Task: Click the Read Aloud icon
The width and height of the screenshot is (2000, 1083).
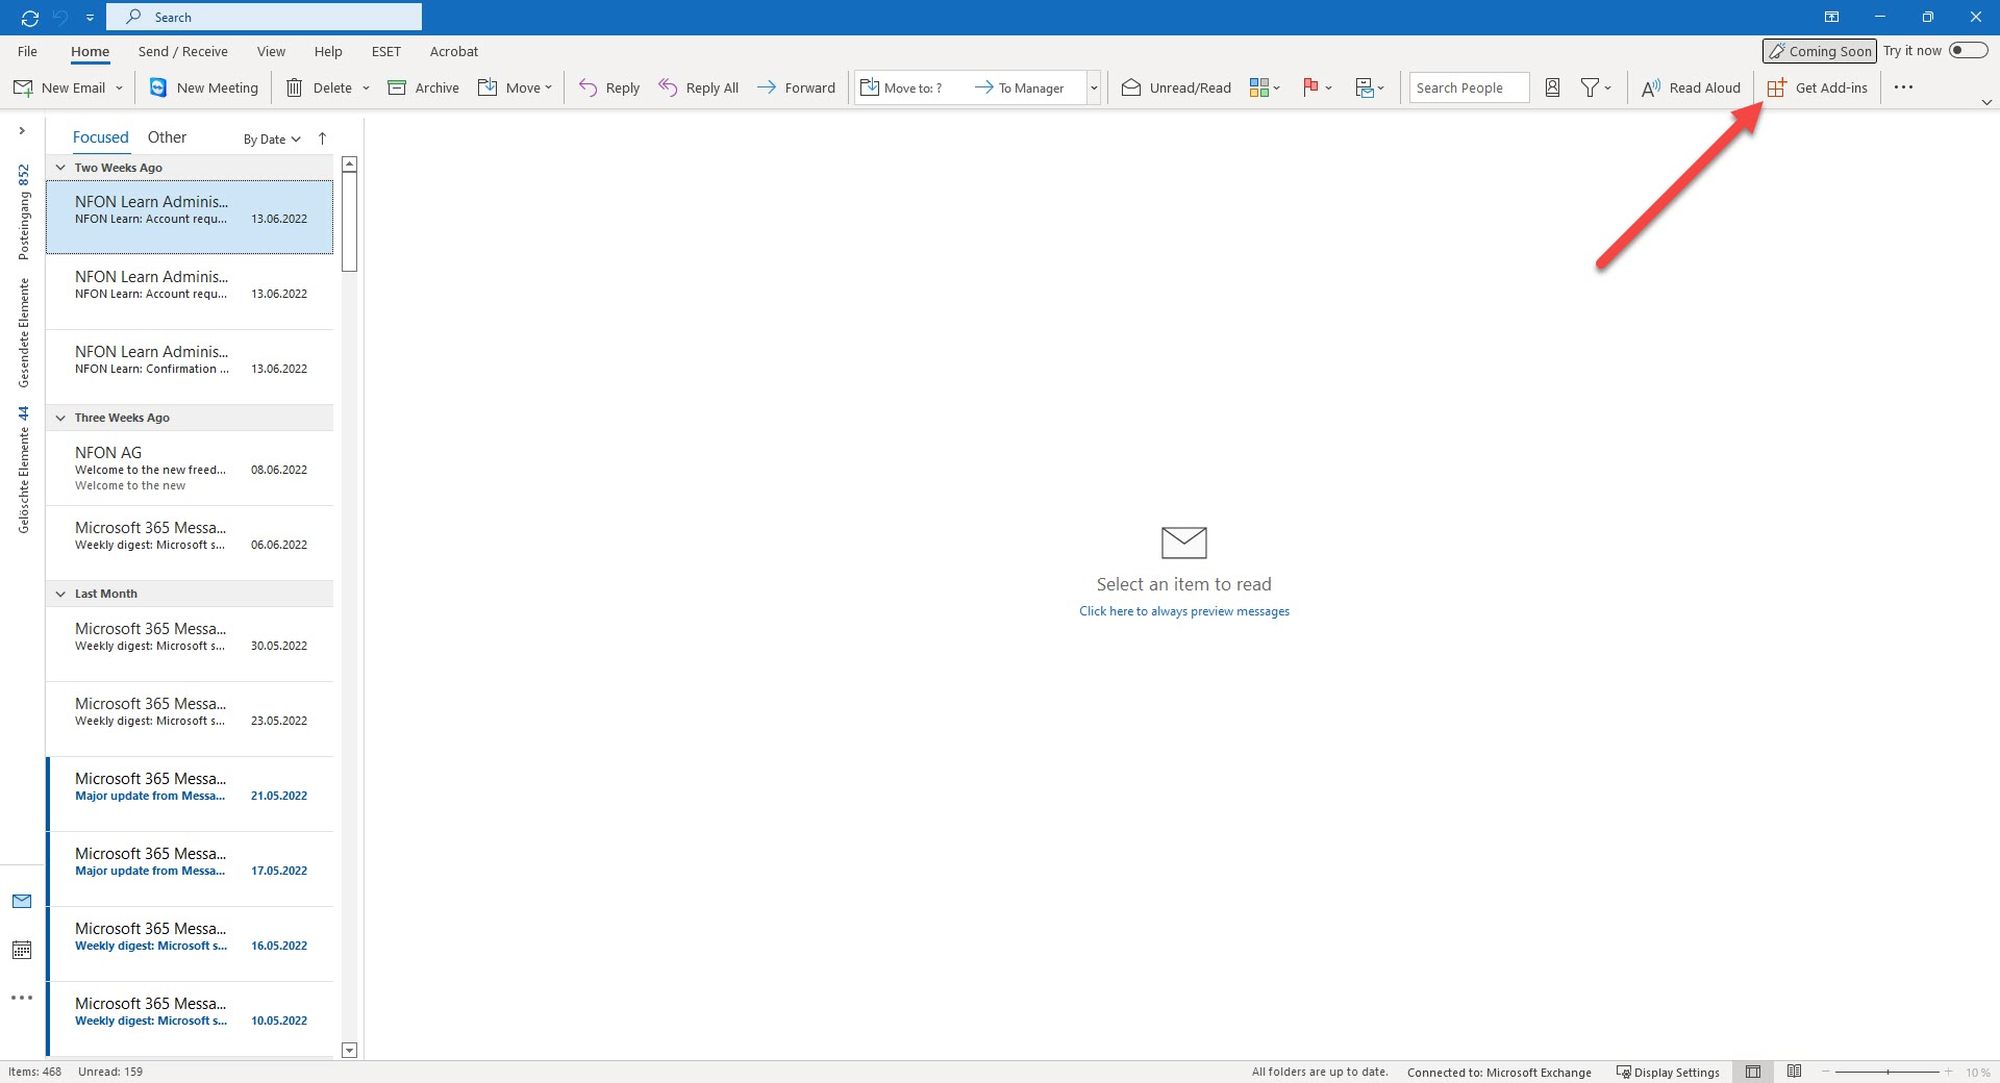Action: click(x=1651, y=88)
